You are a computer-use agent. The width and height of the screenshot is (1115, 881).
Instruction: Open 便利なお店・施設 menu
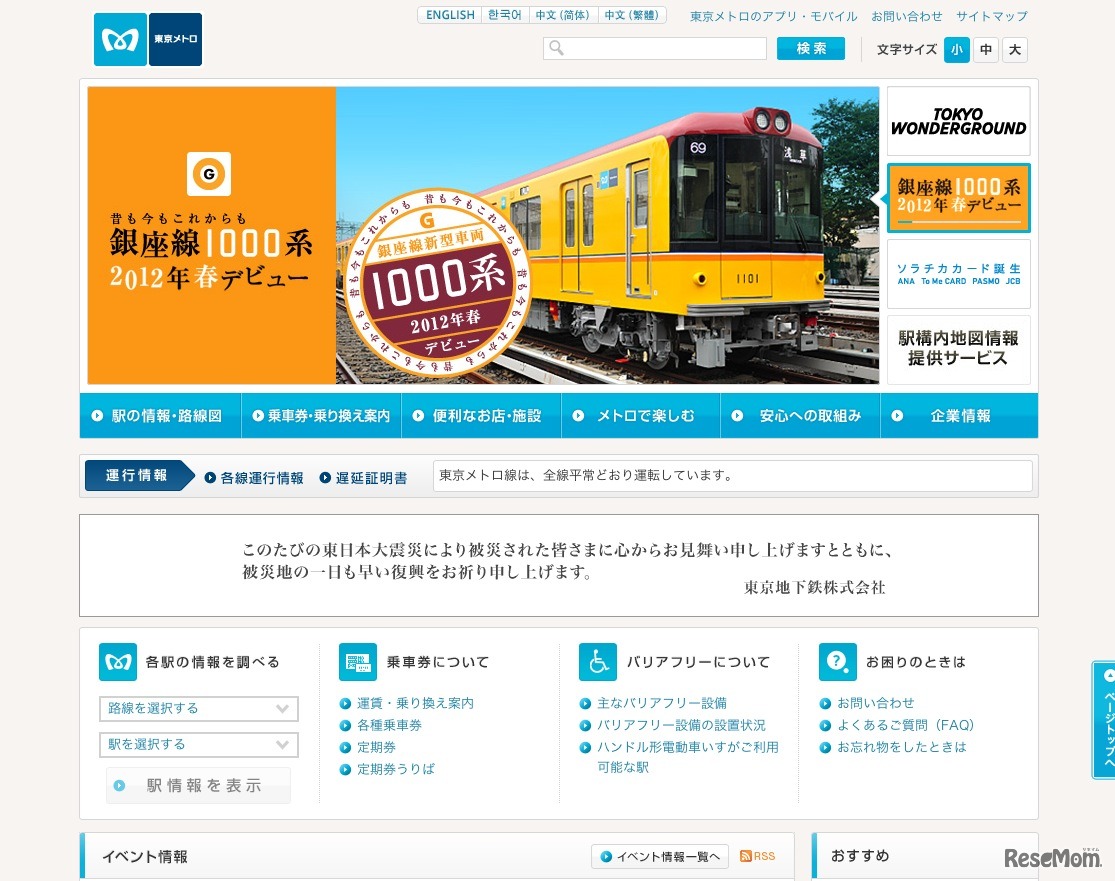pos(481,416)
